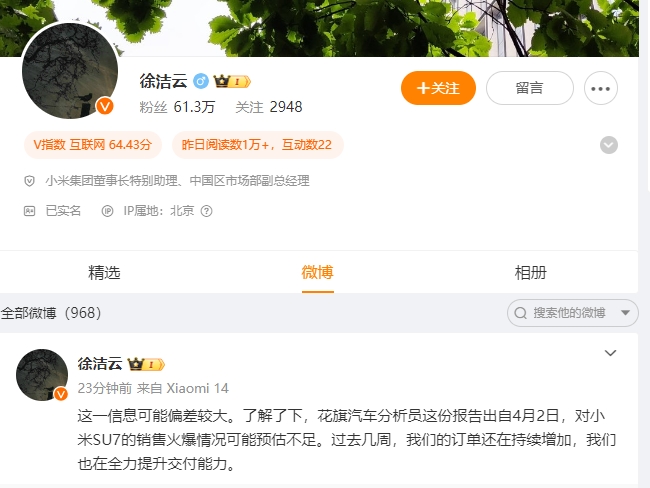Click the magnifier icon in weibo search box

click(x=520, y=313)
